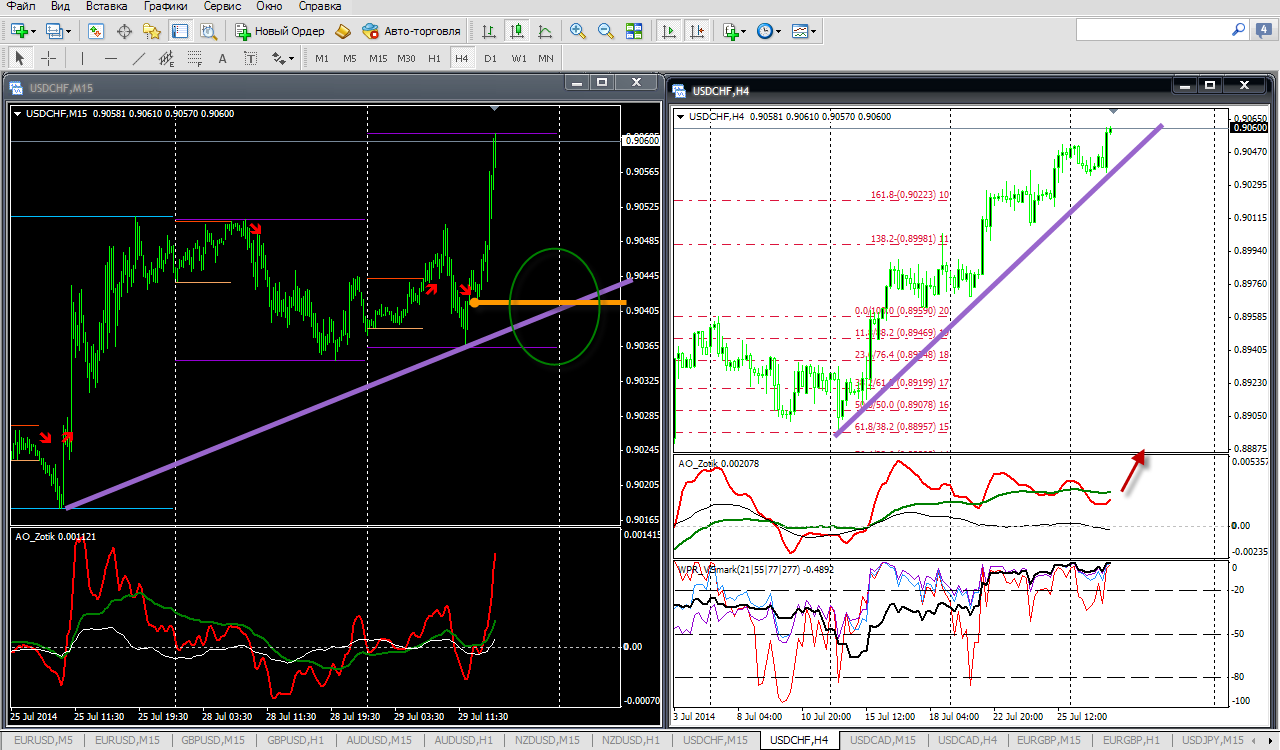Toggle chart auto scroll

click(x=669, y=31)
